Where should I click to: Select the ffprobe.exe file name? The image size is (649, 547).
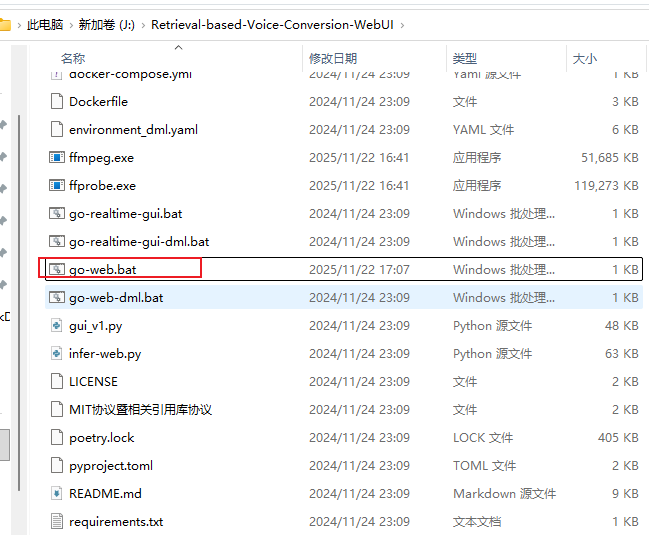102,186
